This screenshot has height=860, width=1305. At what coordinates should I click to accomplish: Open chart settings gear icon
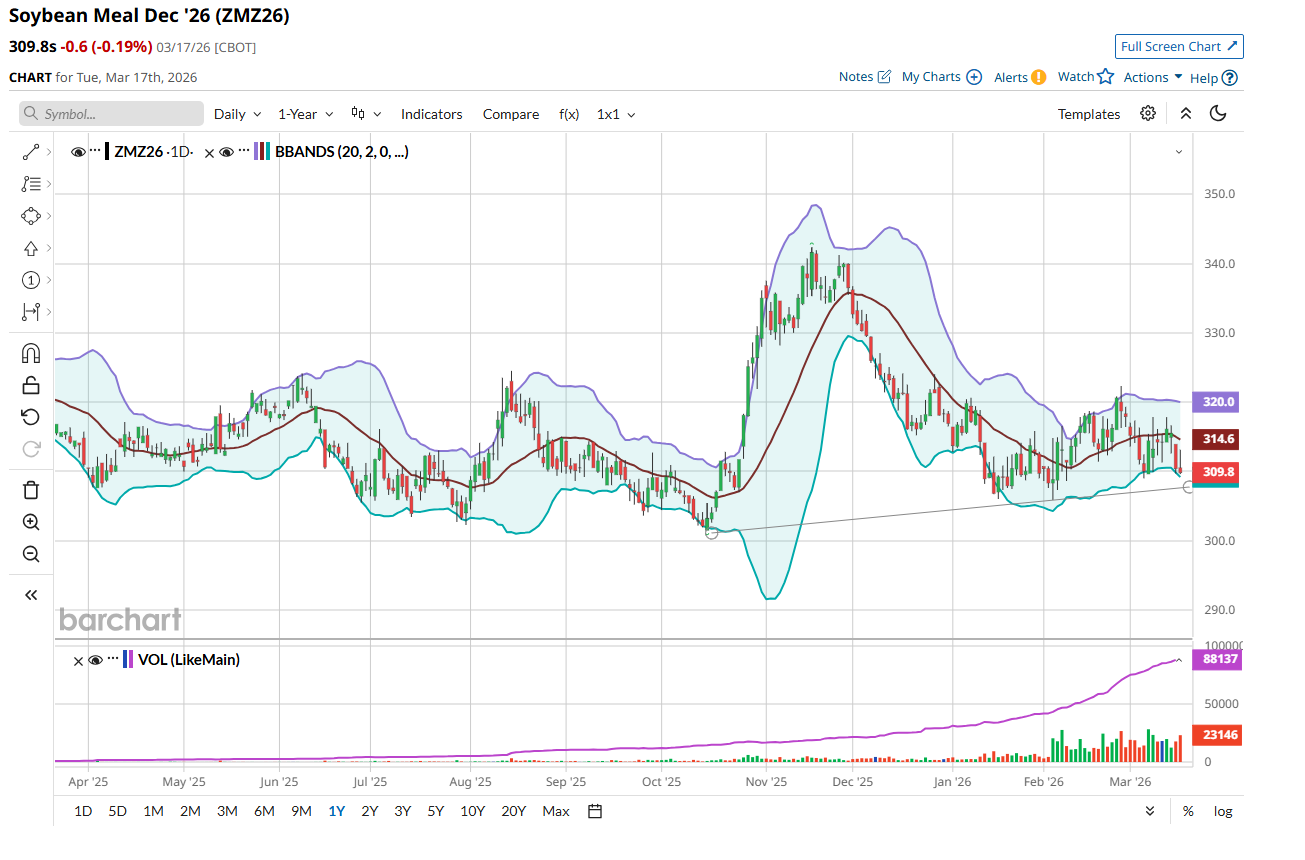click(x=1148, y=114)
